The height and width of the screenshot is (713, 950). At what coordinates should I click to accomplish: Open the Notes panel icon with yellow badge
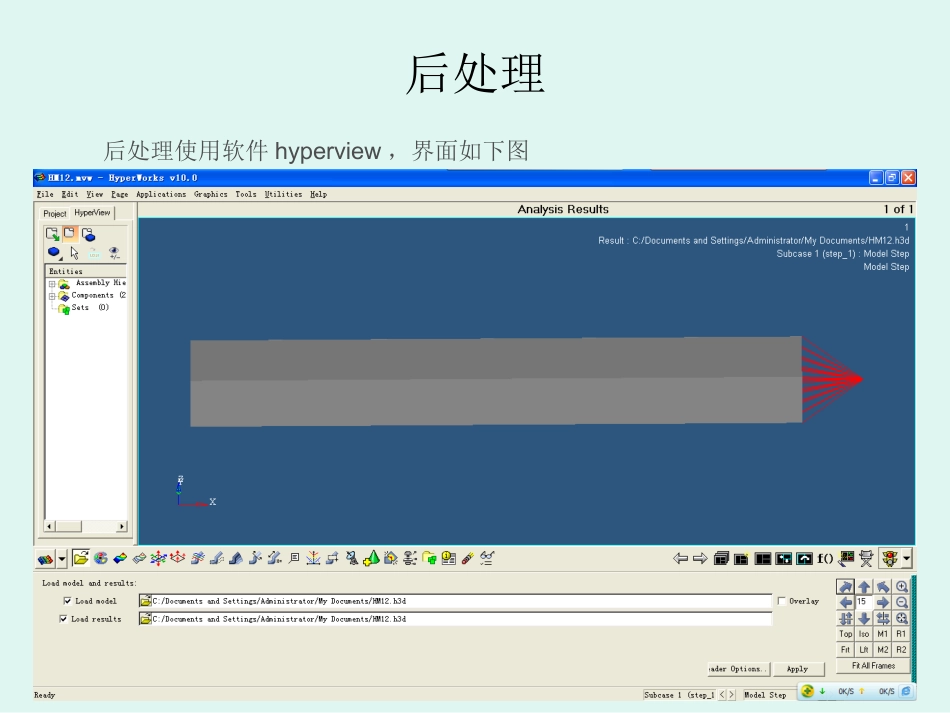[448, 558]
